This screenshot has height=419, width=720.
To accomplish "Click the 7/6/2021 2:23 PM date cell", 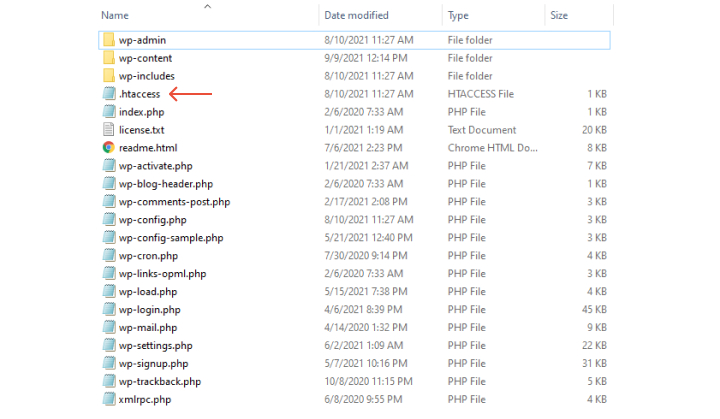I will 363,147.
